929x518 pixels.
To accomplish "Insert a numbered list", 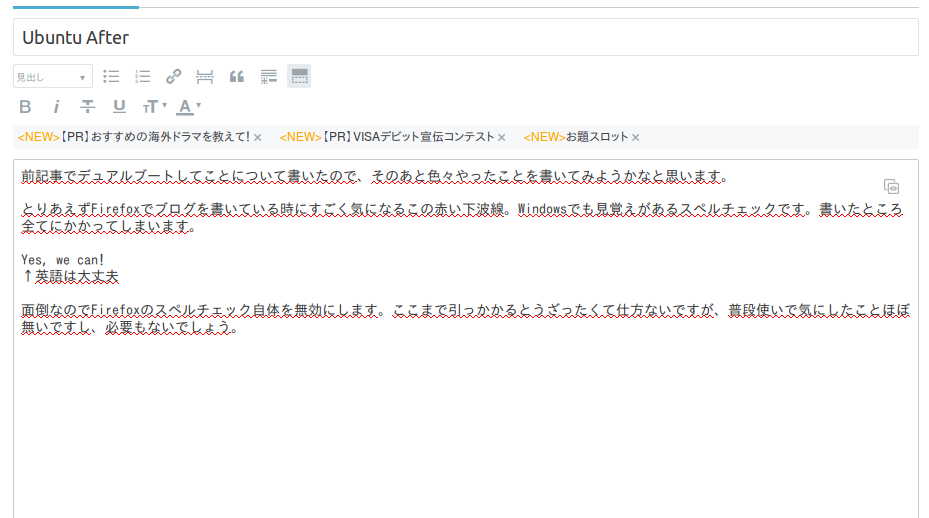I will click(143, 76).
